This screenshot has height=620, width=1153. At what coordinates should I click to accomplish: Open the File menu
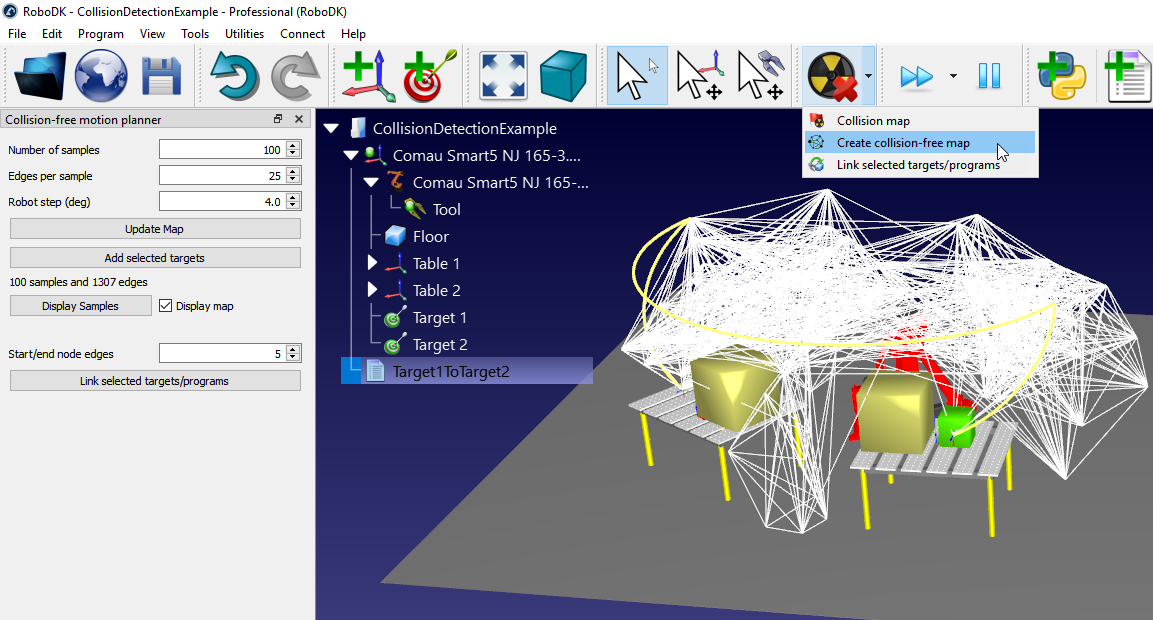coord(17,34)
